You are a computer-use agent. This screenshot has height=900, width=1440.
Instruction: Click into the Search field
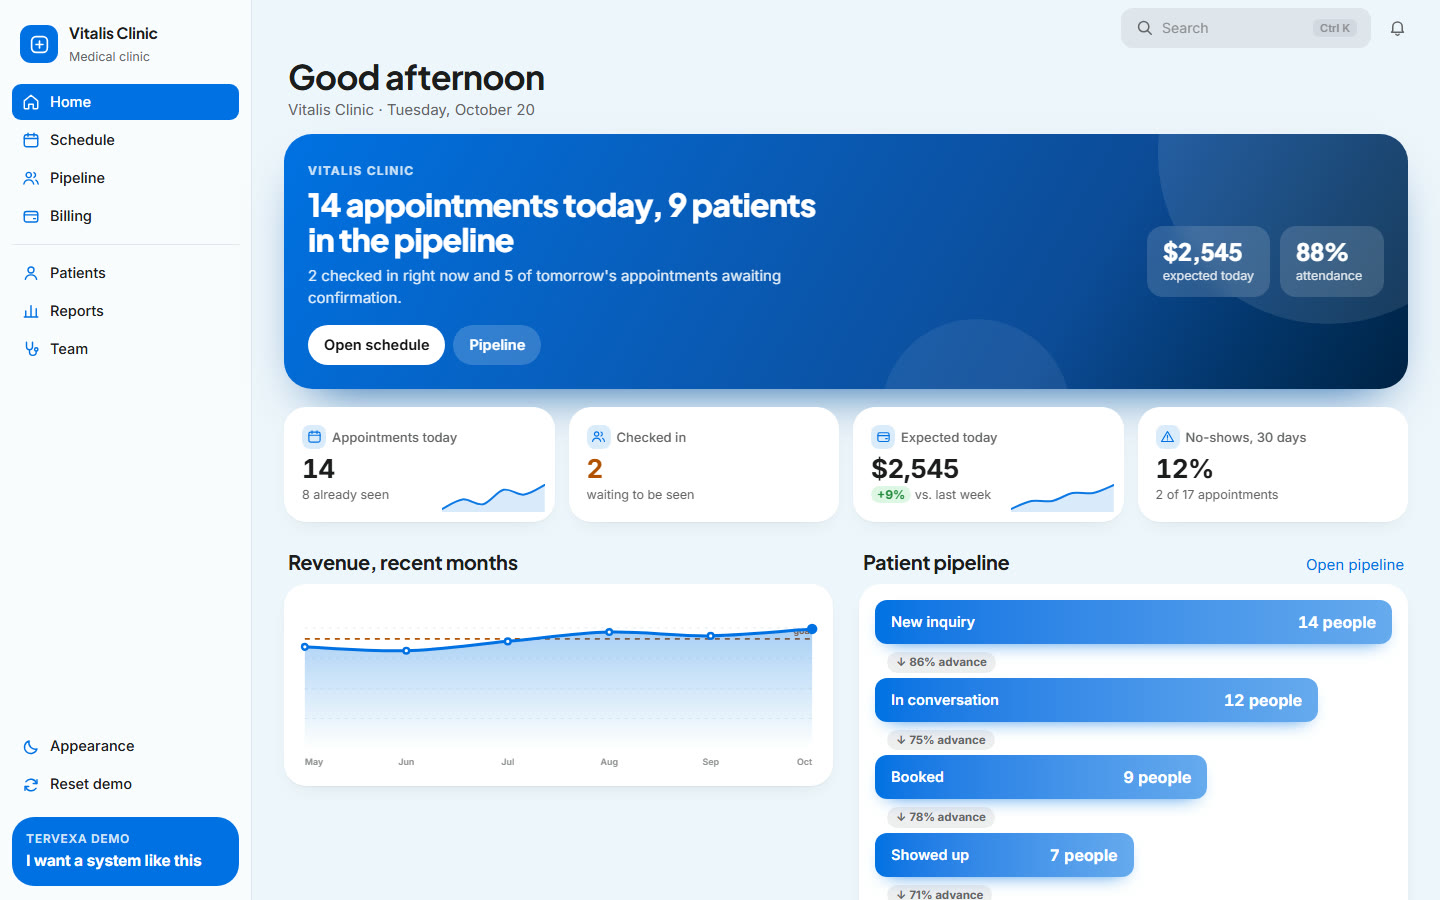click(x=1245, y=28)
